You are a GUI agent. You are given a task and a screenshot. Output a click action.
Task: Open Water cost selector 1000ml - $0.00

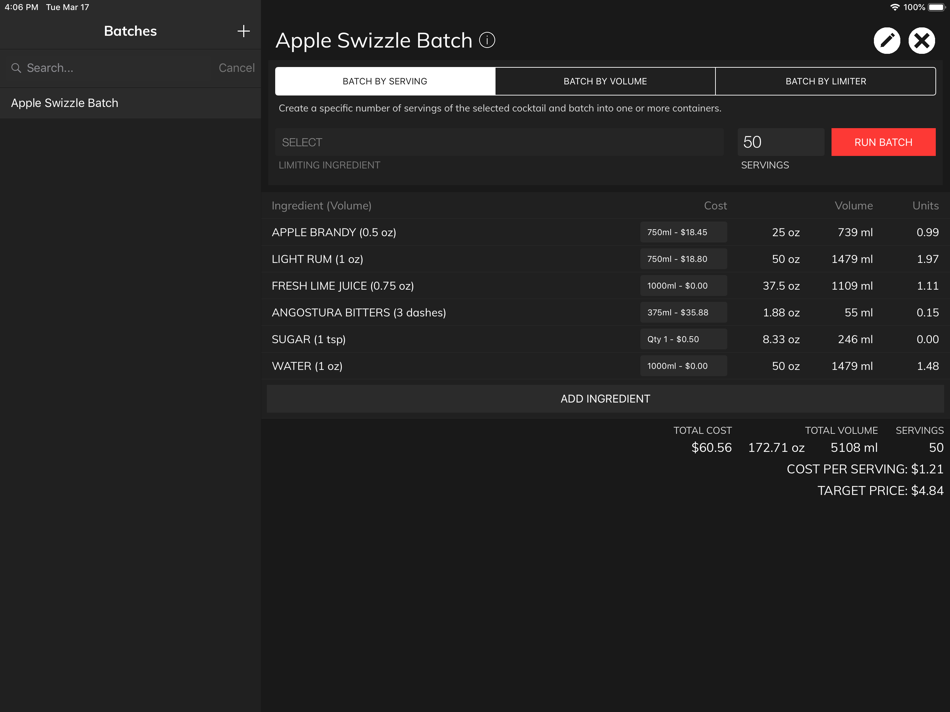point(683,365)
